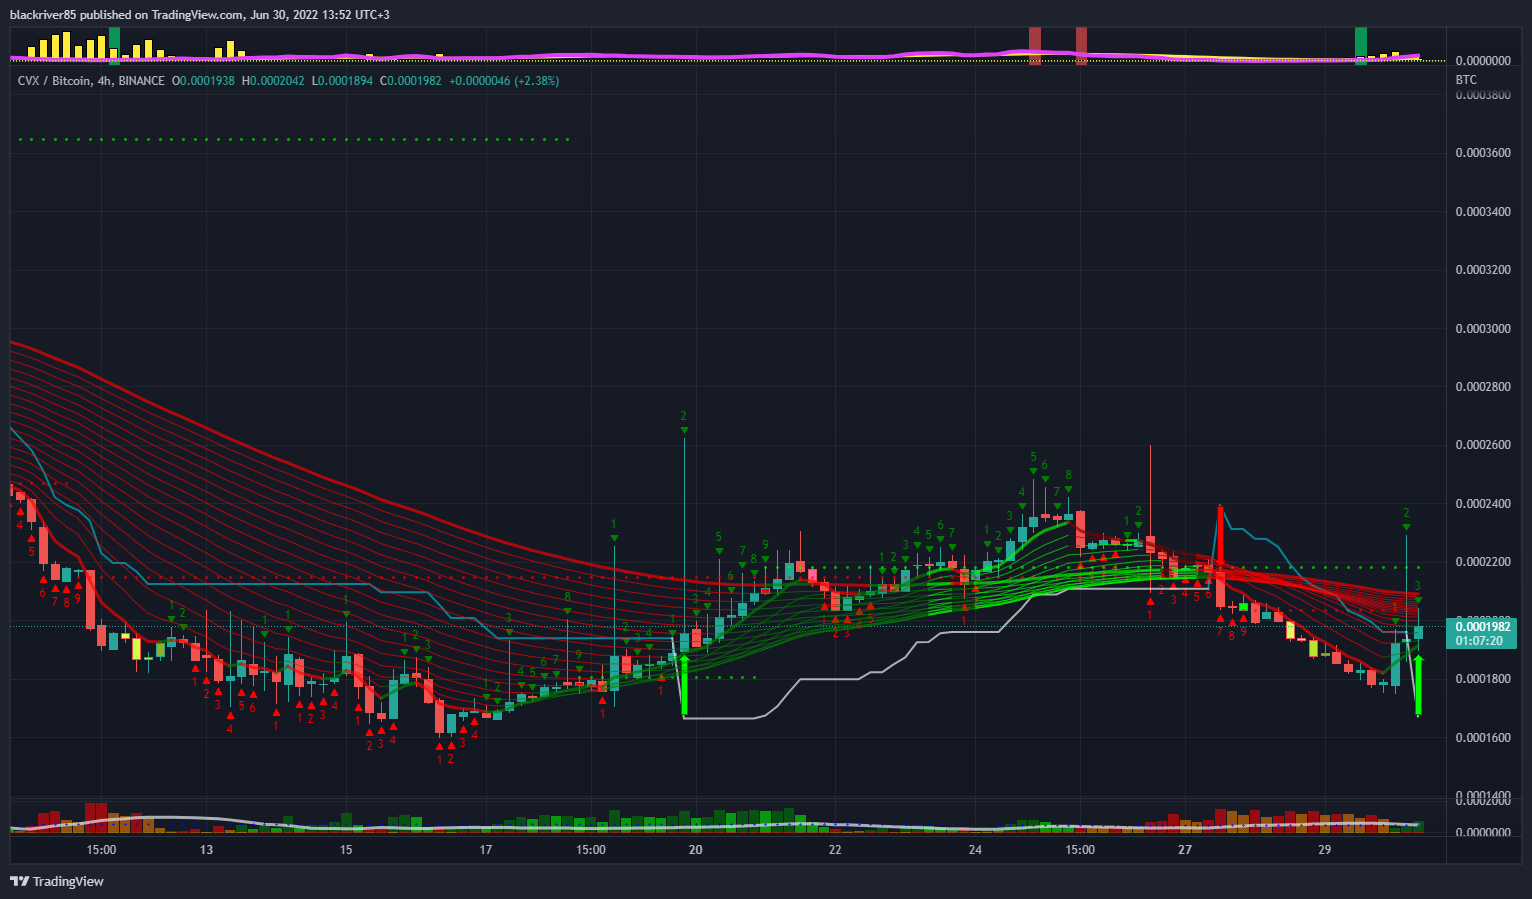Image resolution: width=1532 pixels, height=899 pixels.
Task: Click the 0.0003400 price axis label
Action: [x=1483, y=212]
